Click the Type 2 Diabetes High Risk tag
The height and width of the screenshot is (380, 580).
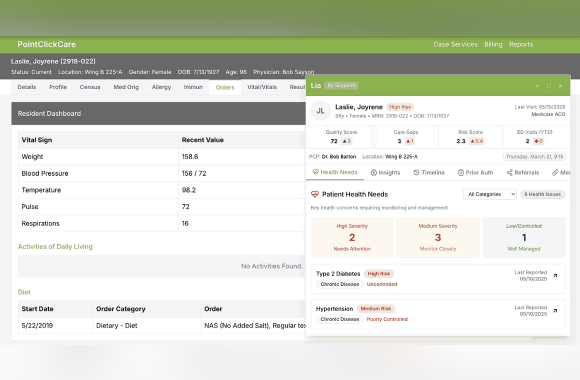tap(379, 274)
